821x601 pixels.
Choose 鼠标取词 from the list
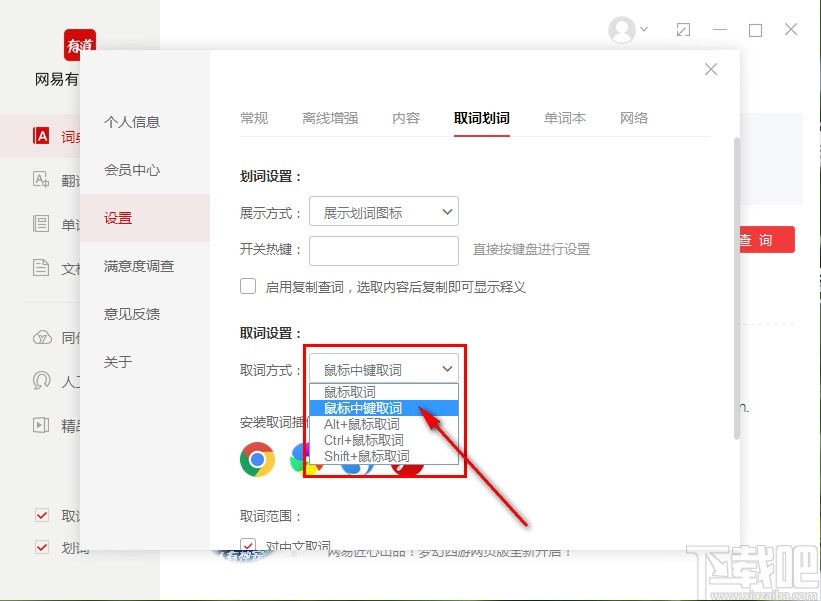click(384, 392)
